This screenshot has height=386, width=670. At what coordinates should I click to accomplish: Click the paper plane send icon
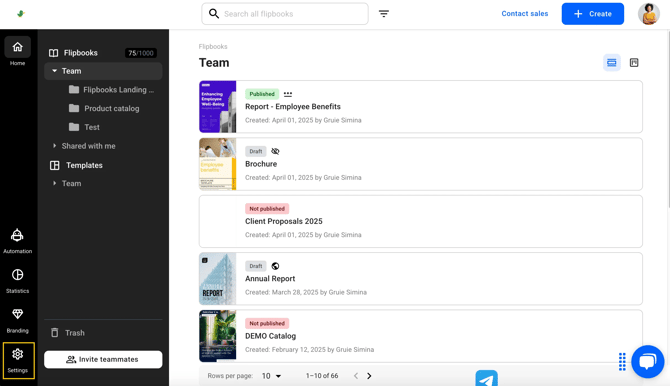(x=486, y=378)
